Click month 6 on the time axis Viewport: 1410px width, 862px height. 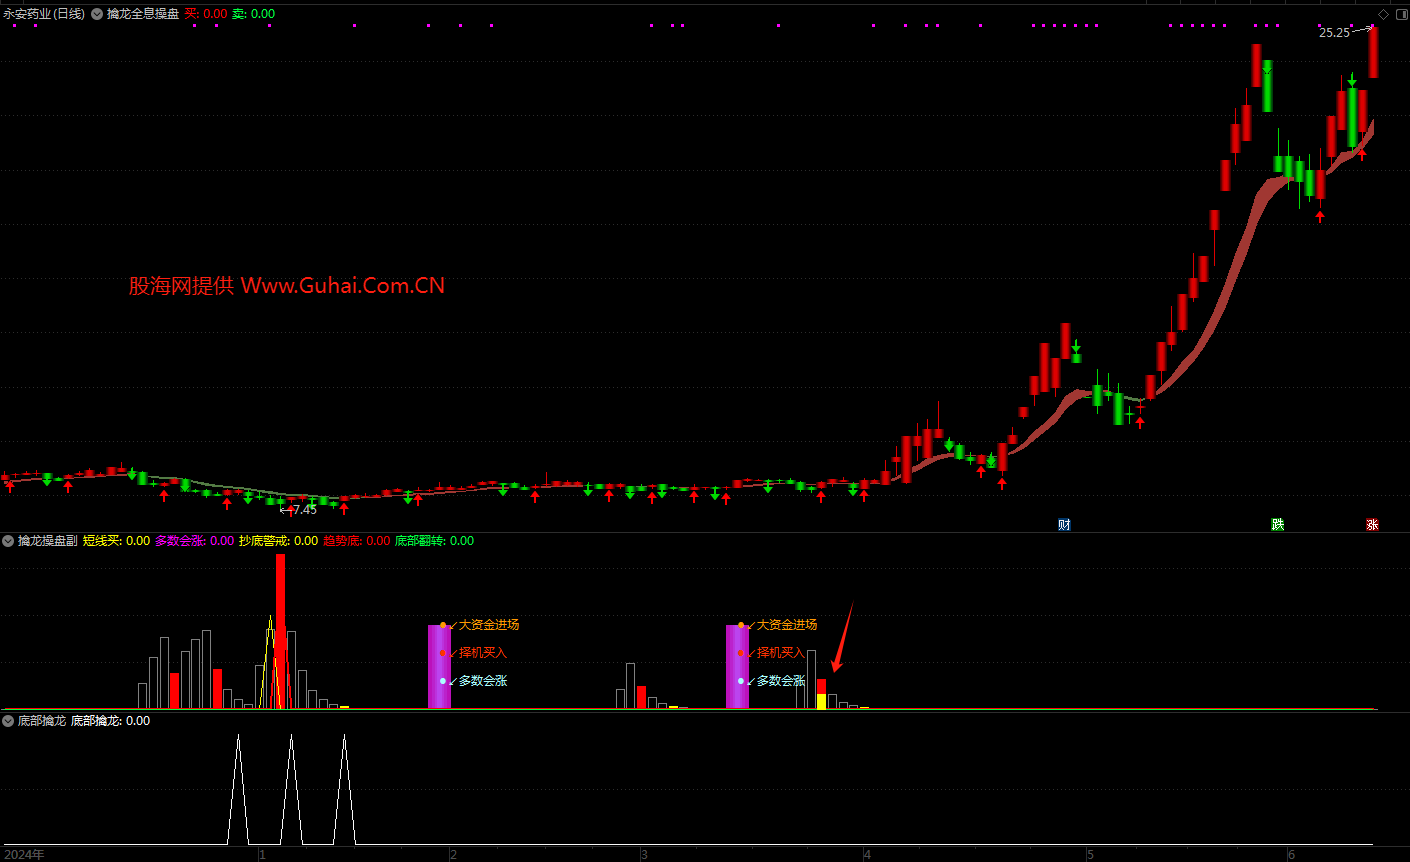pos(1291,855)
